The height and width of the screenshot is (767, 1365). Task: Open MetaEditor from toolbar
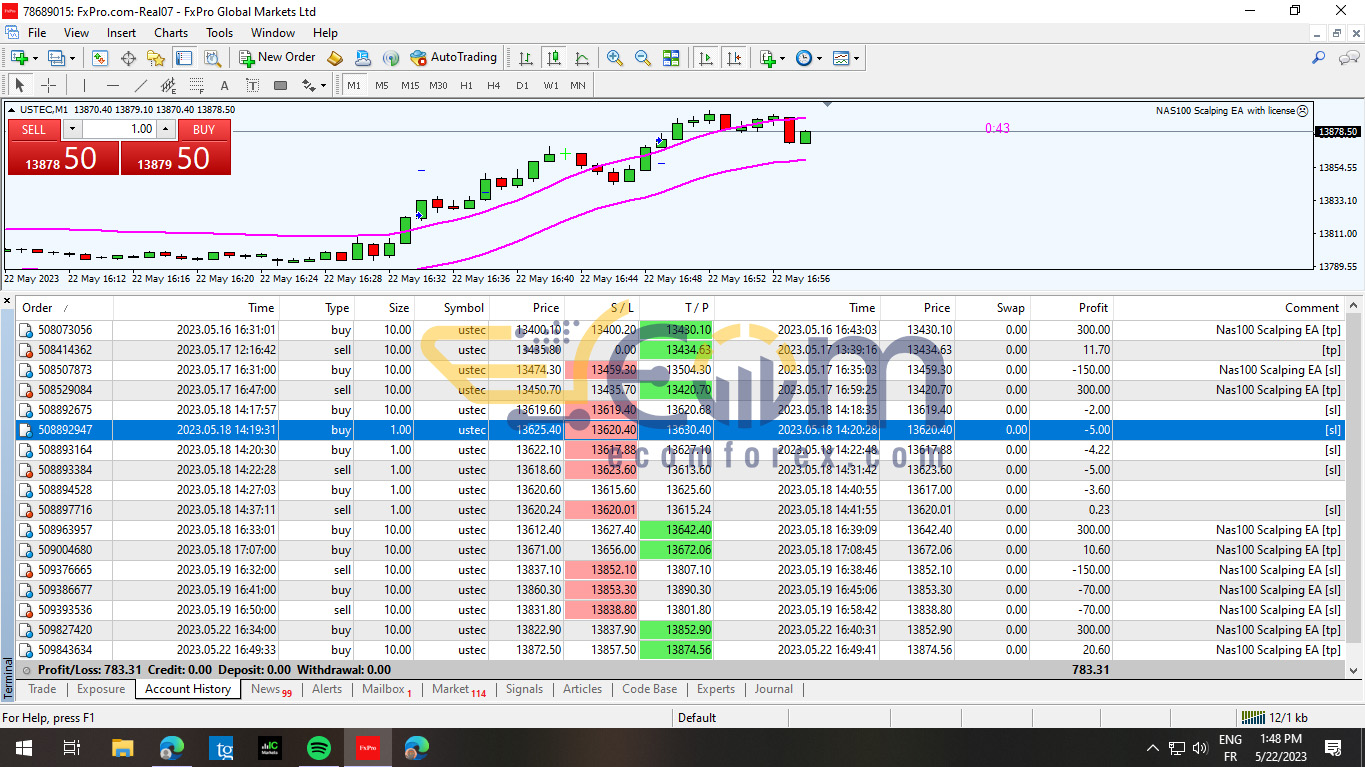click(335, 58)
